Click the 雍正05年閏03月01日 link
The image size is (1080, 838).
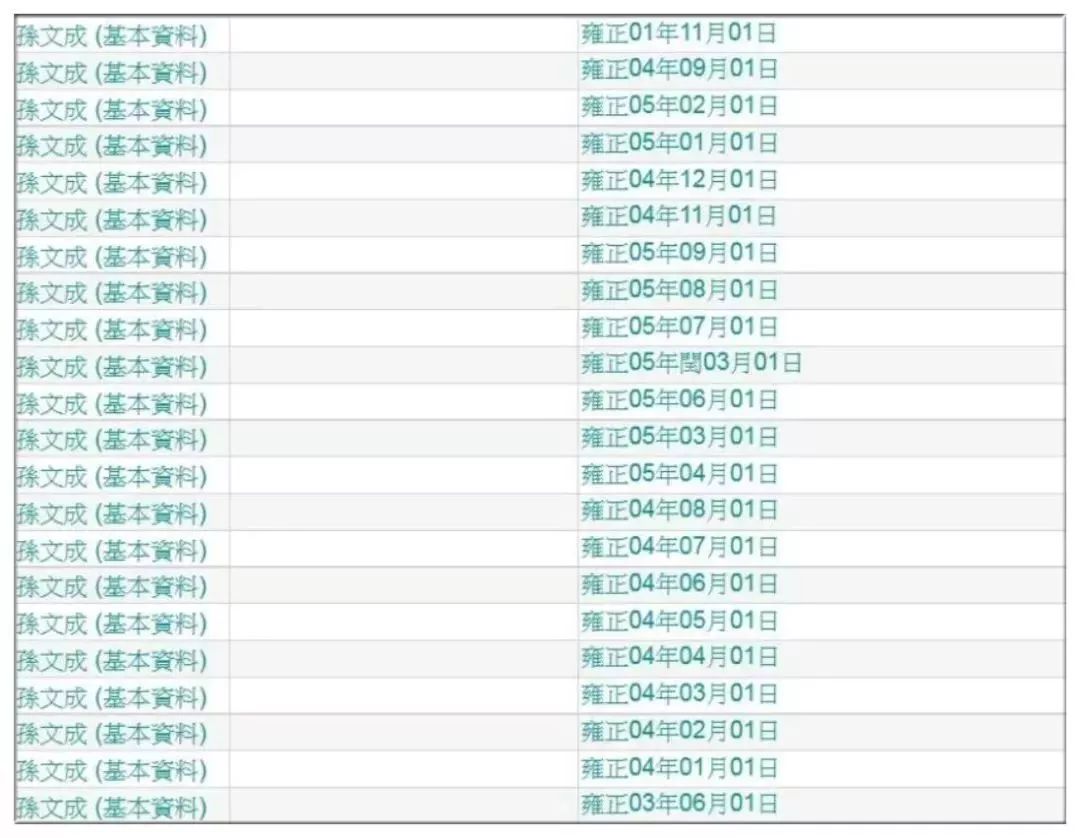click(x=691, y=364)
